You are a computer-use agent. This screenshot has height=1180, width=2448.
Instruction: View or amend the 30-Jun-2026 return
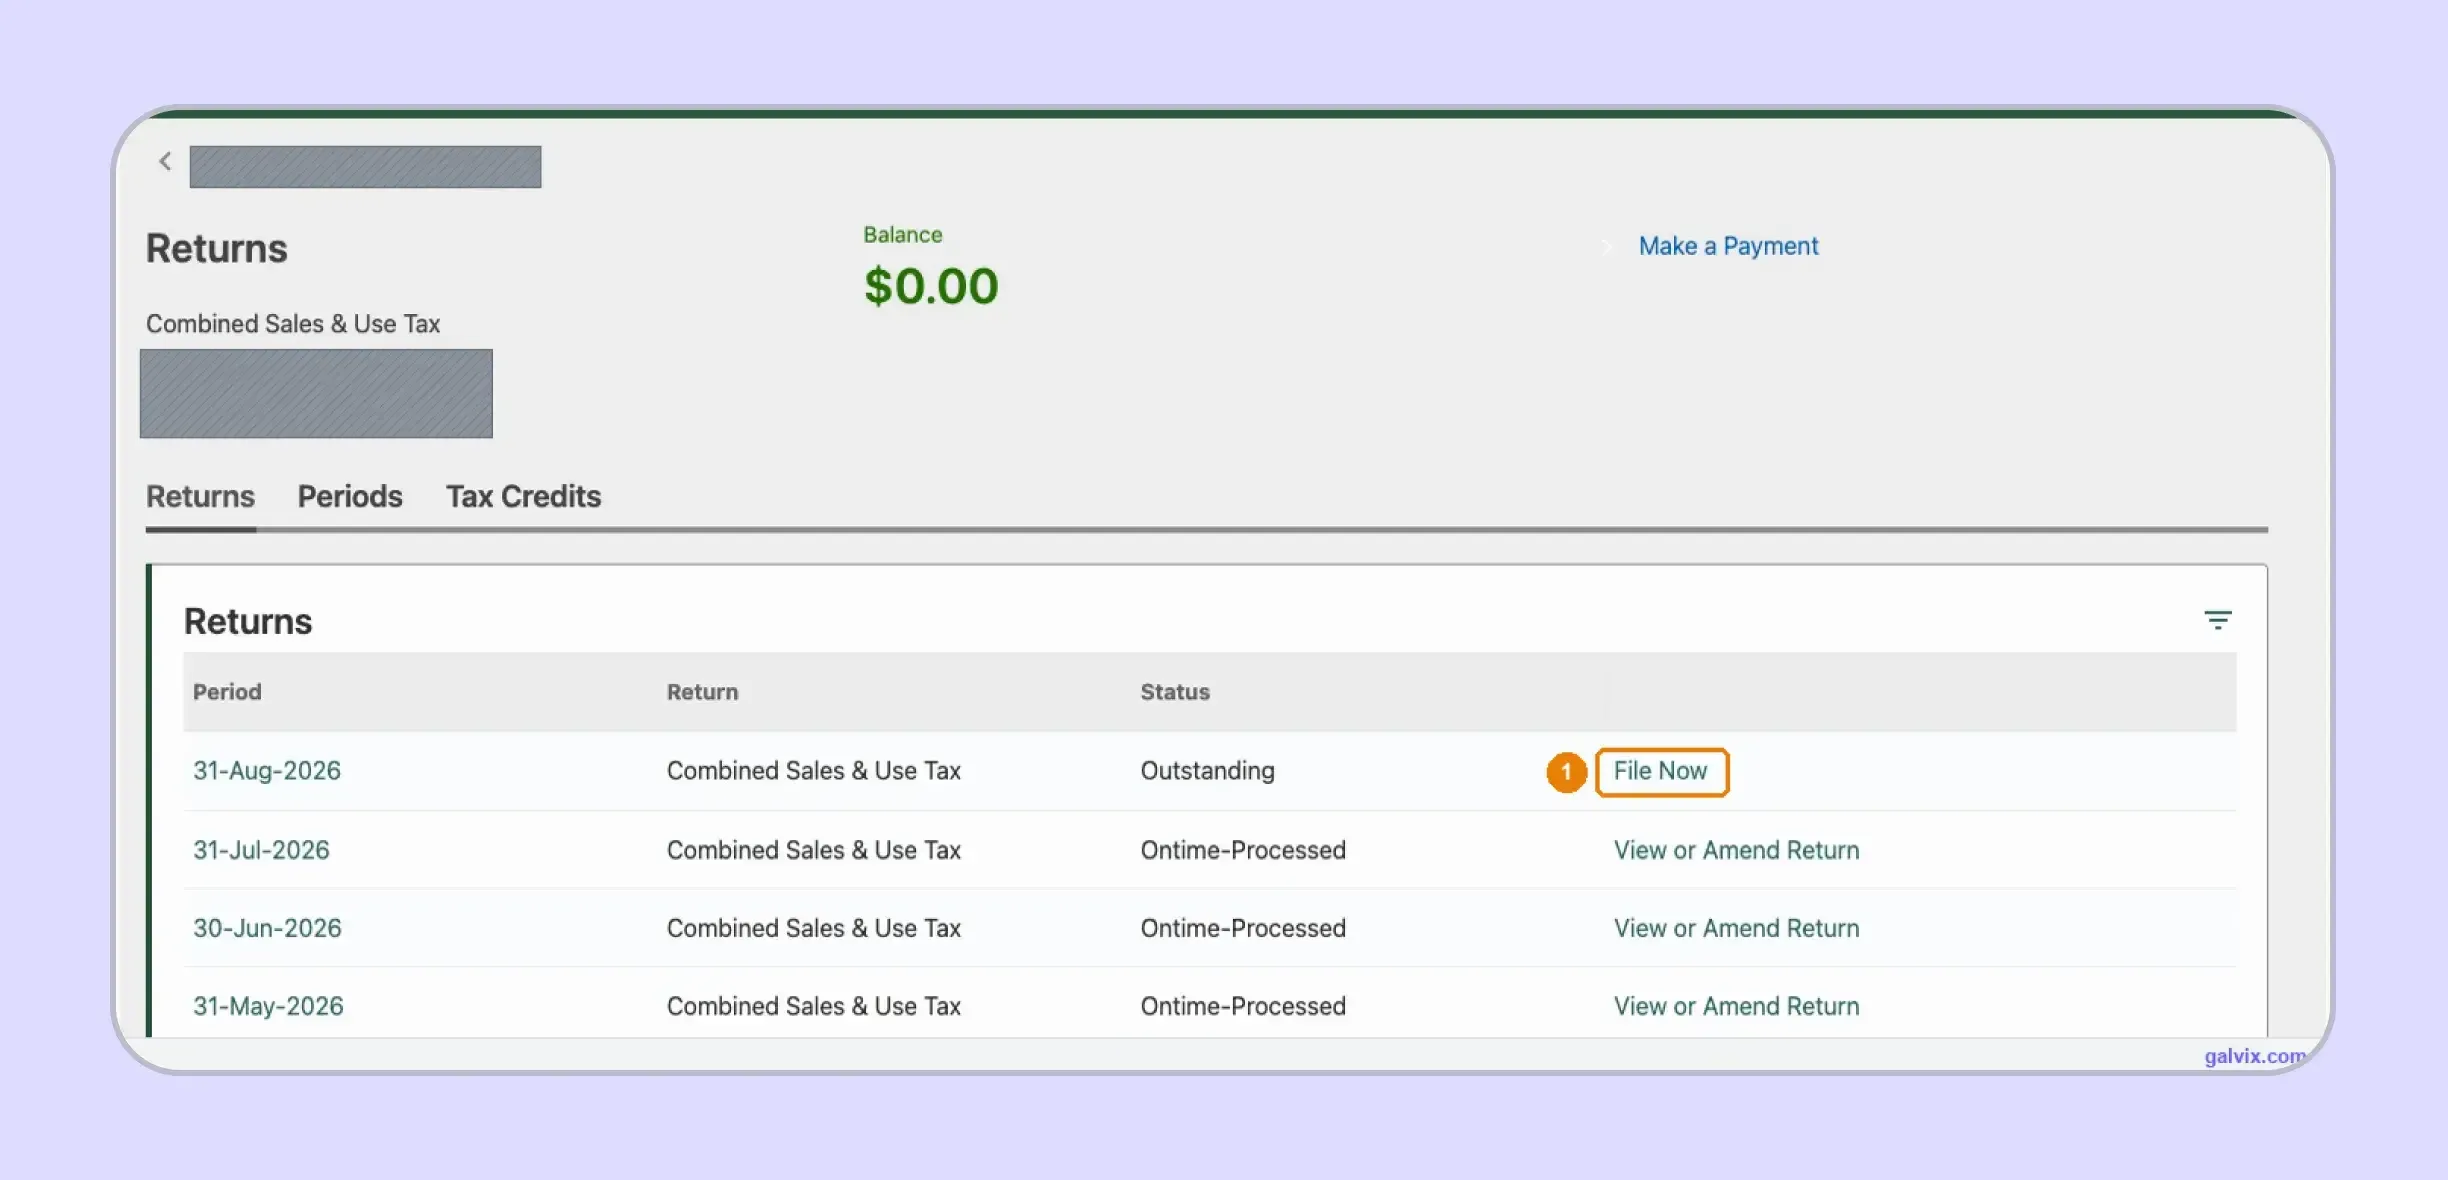pos(1737,928)
